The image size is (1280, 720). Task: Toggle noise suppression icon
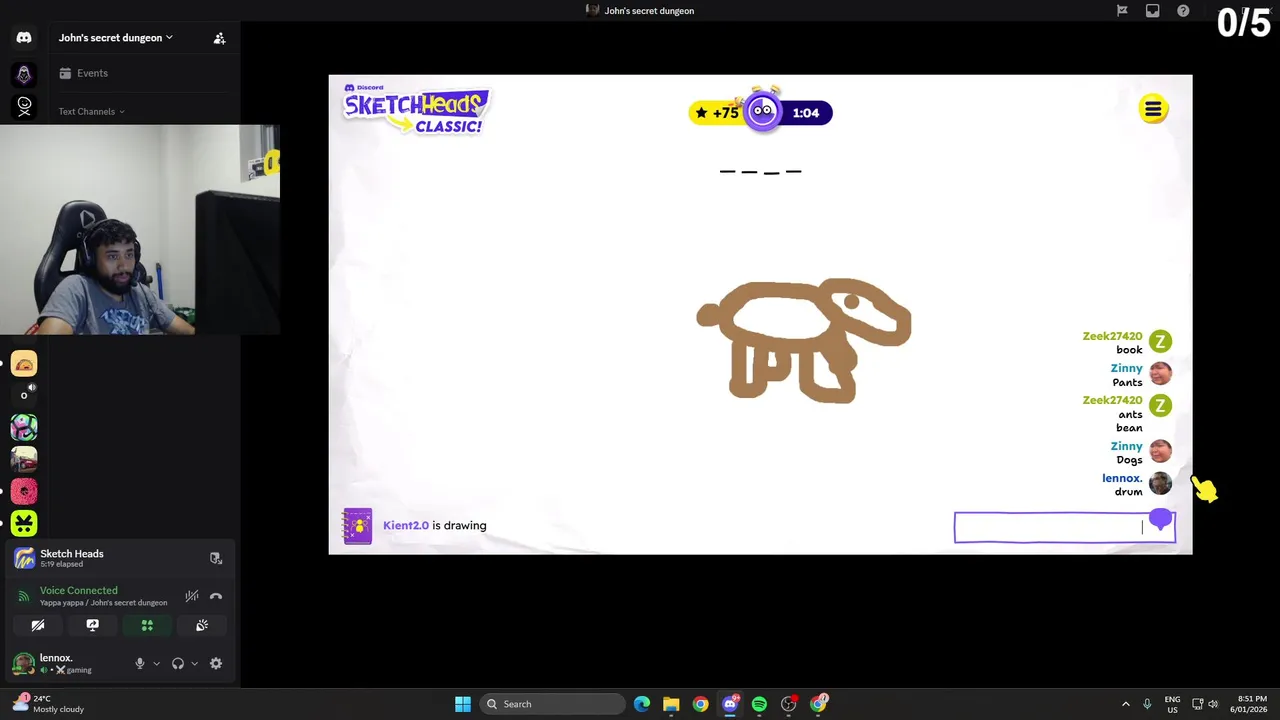click(x=191, y=596)
